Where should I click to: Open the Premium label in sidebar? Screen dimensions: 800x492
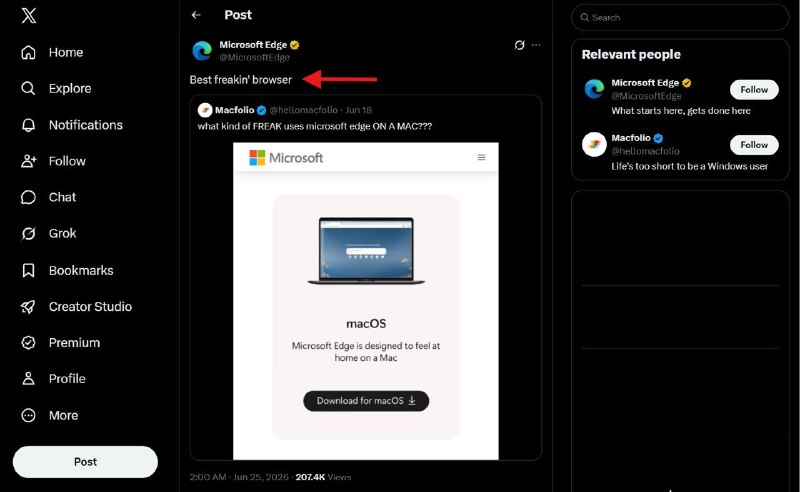coord(74,342)
